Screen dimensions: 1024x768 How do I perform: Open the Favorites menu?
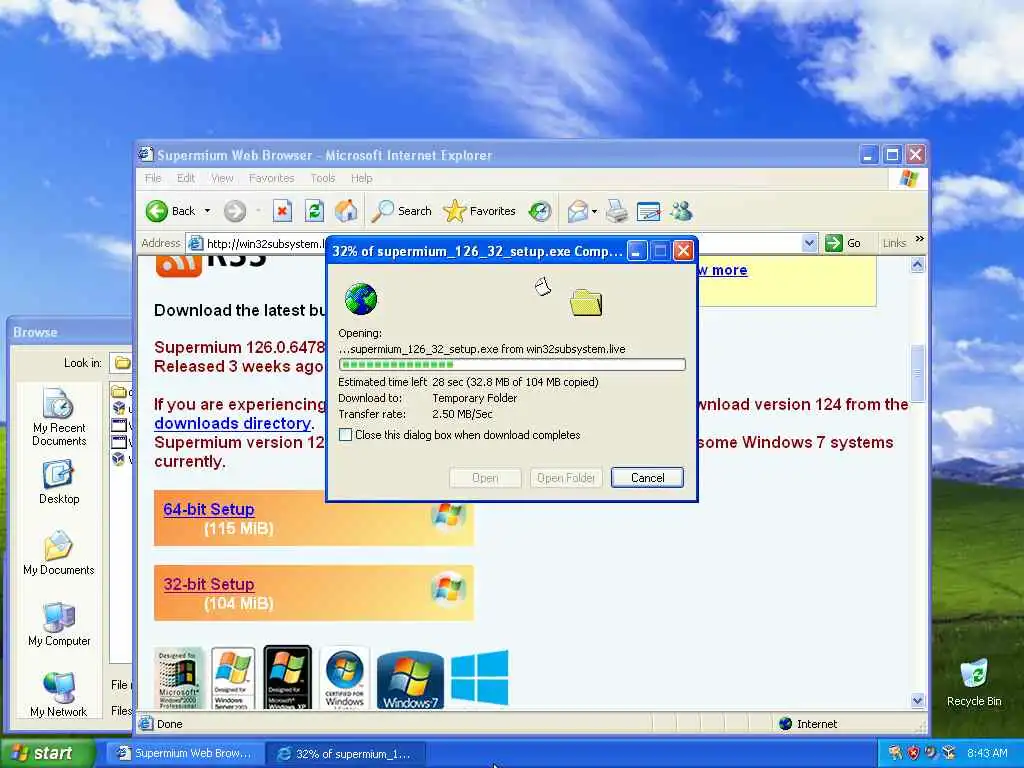click(x=271, y=178)
